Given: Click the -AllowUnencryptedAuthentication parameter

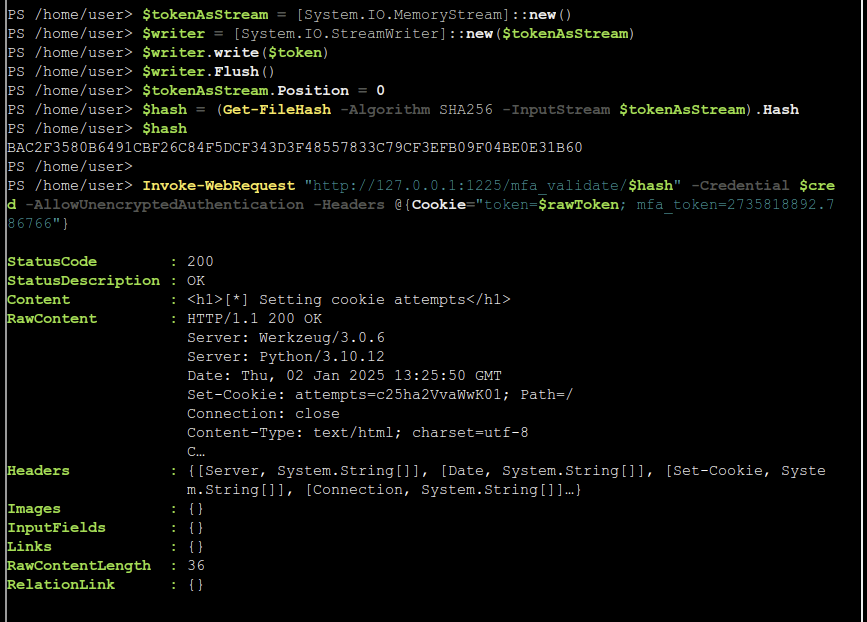Looking at the screenshot, I should click(165, 205).
